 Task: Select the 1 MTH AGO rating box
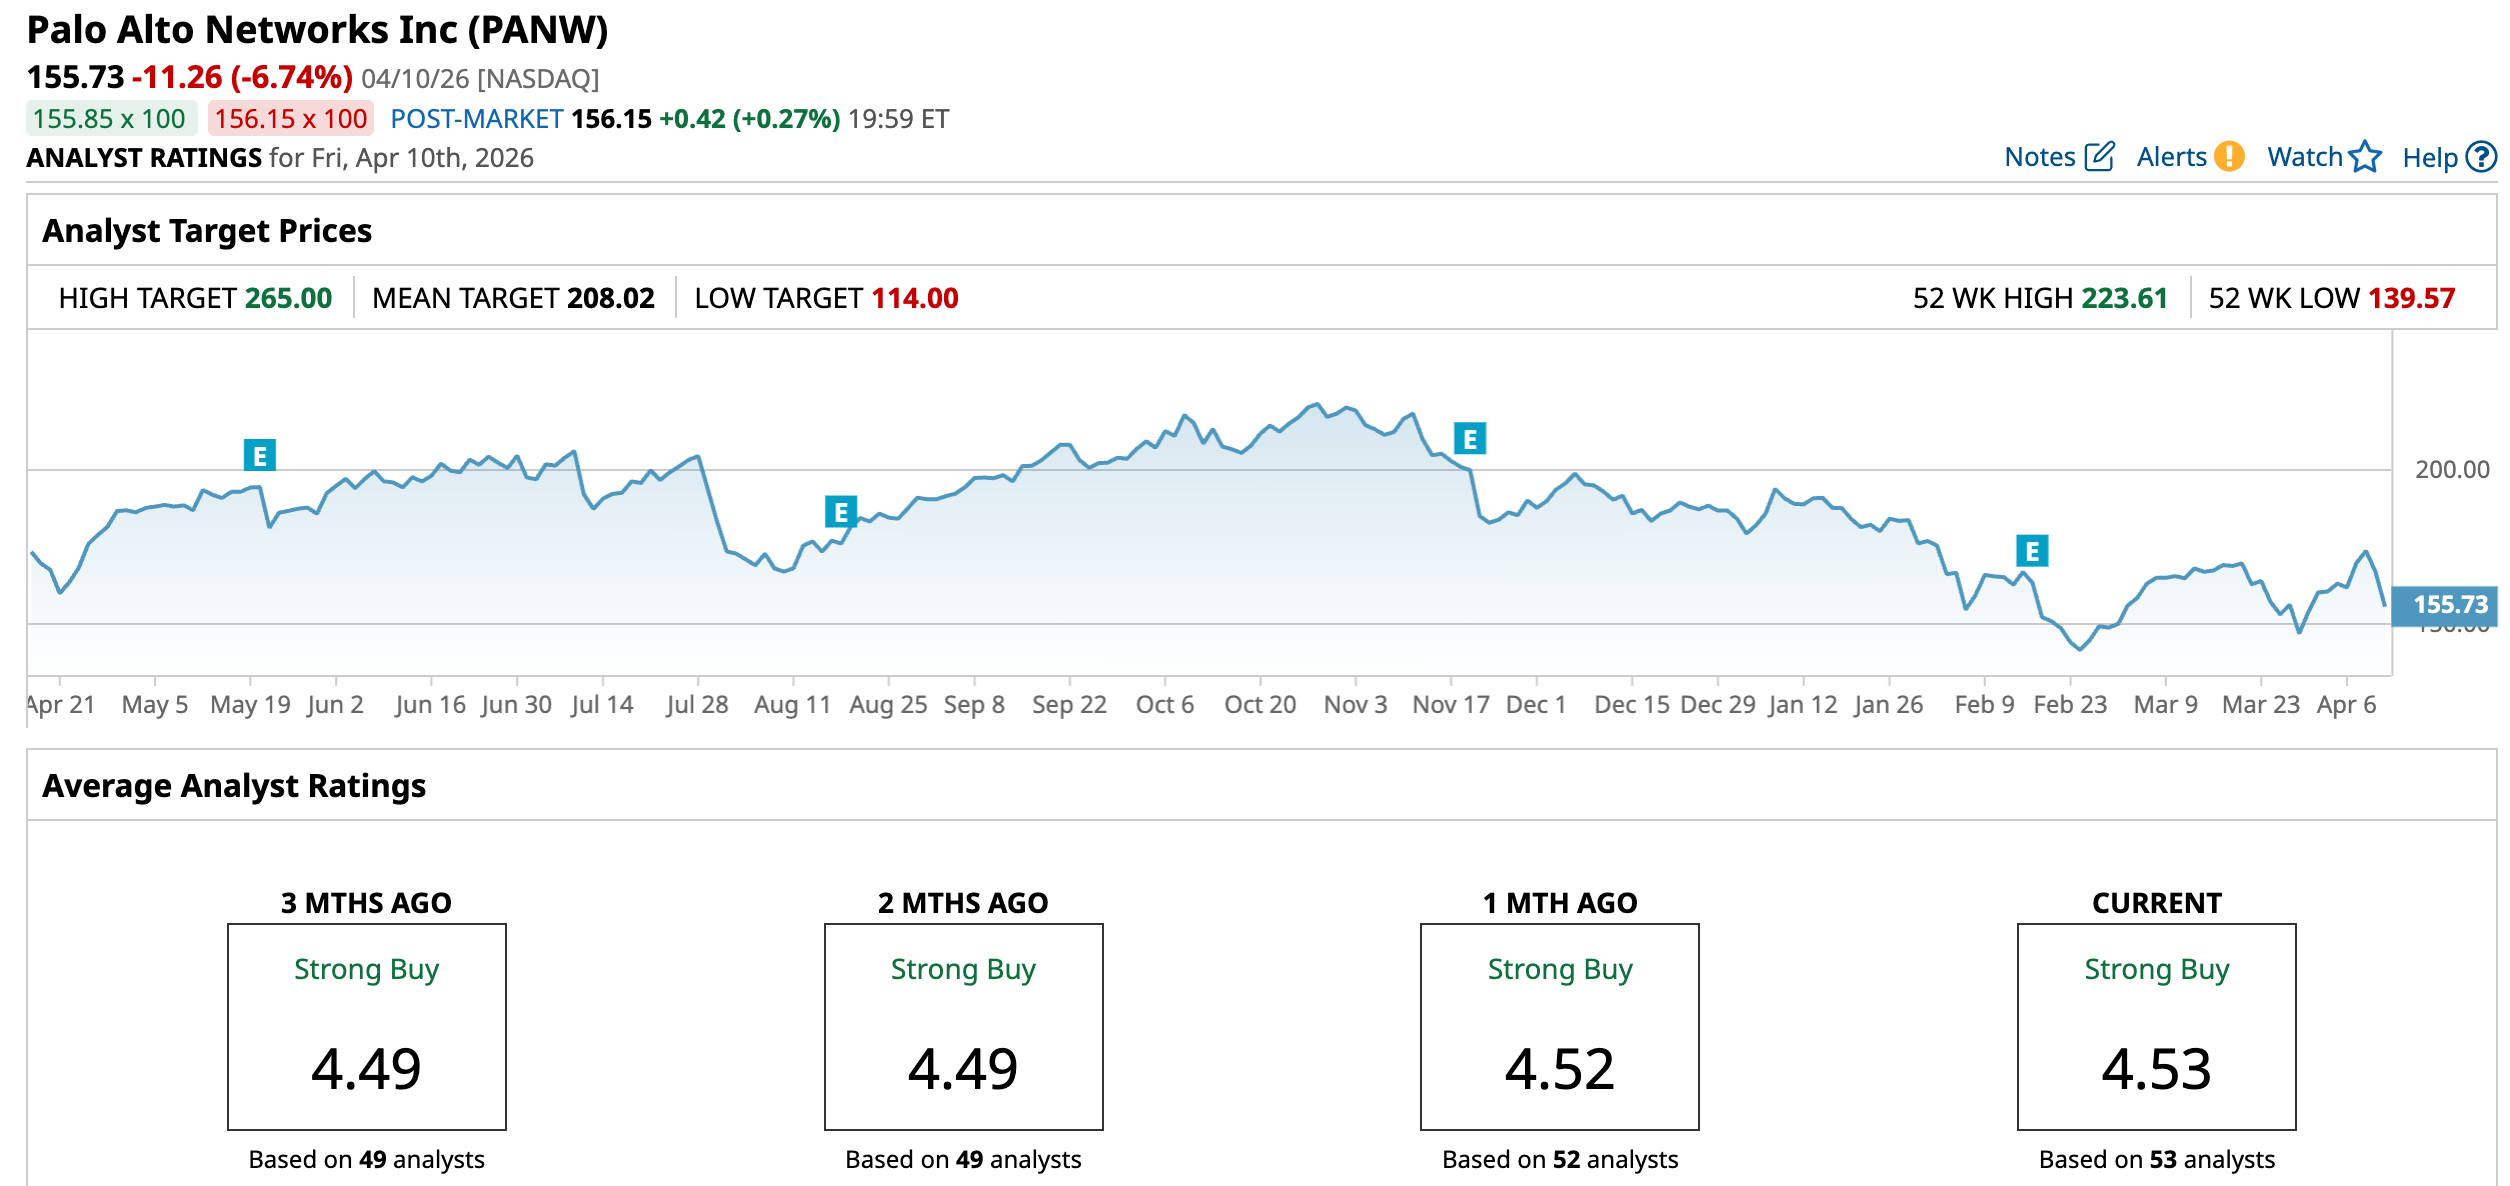click(1559, 1027)
